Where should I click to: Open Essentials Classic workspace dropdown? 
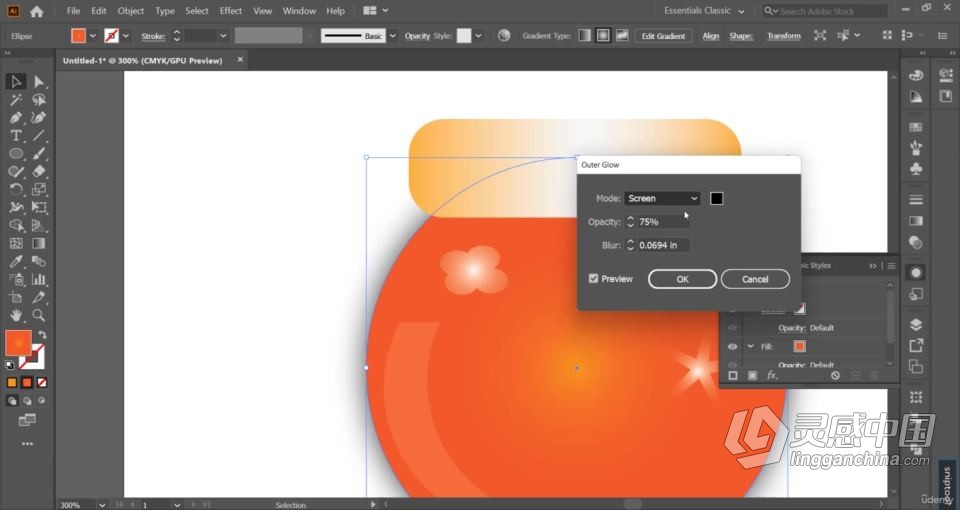click(704, 11)
